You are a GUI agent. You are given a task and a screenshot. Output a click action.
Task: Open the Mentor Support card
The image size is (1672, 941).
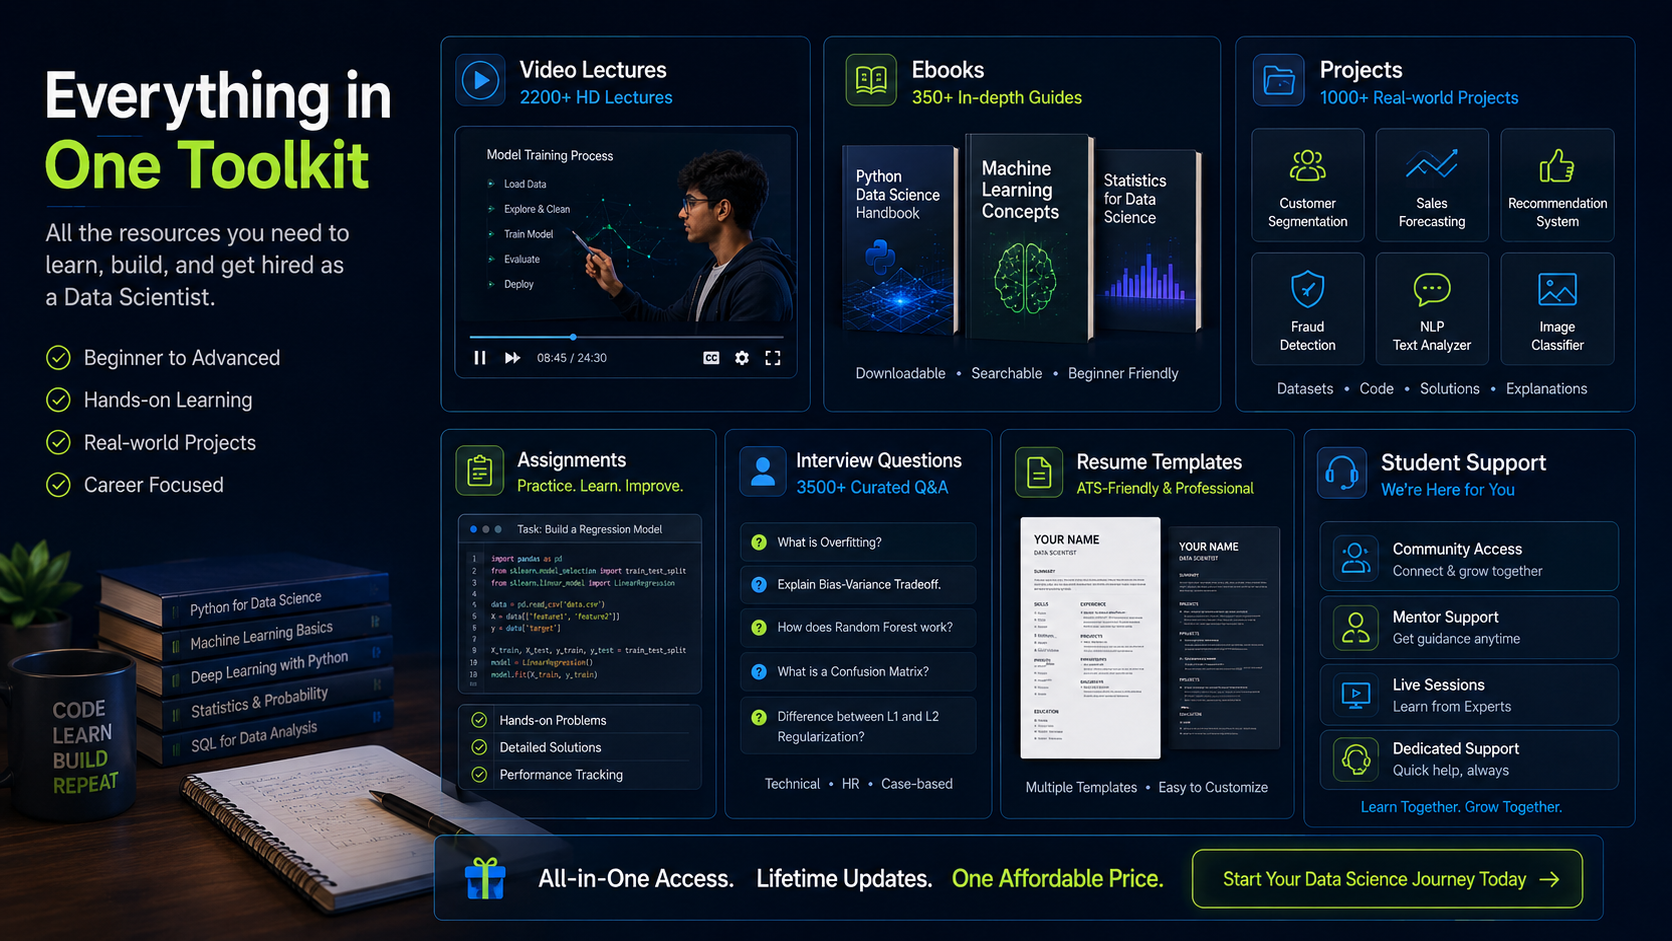pos(1468,627)
